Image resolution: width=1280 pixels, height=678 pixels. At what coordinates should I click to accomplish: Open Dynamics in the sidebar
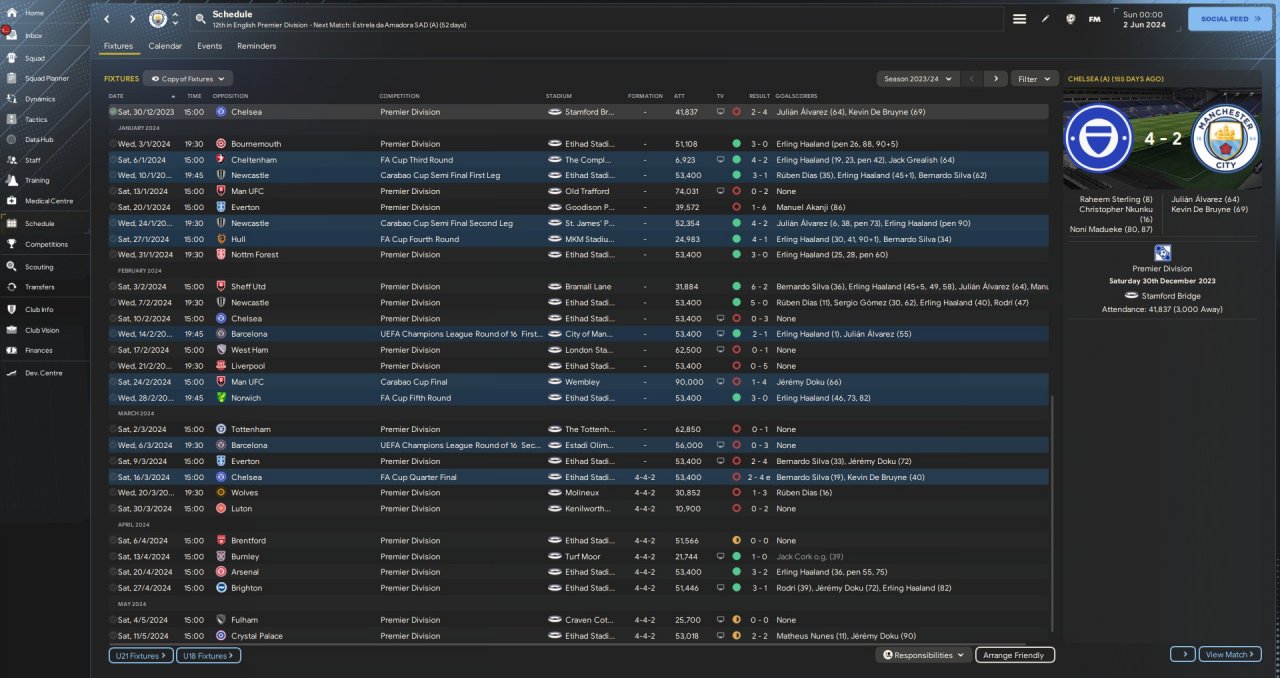coord(40,99)
